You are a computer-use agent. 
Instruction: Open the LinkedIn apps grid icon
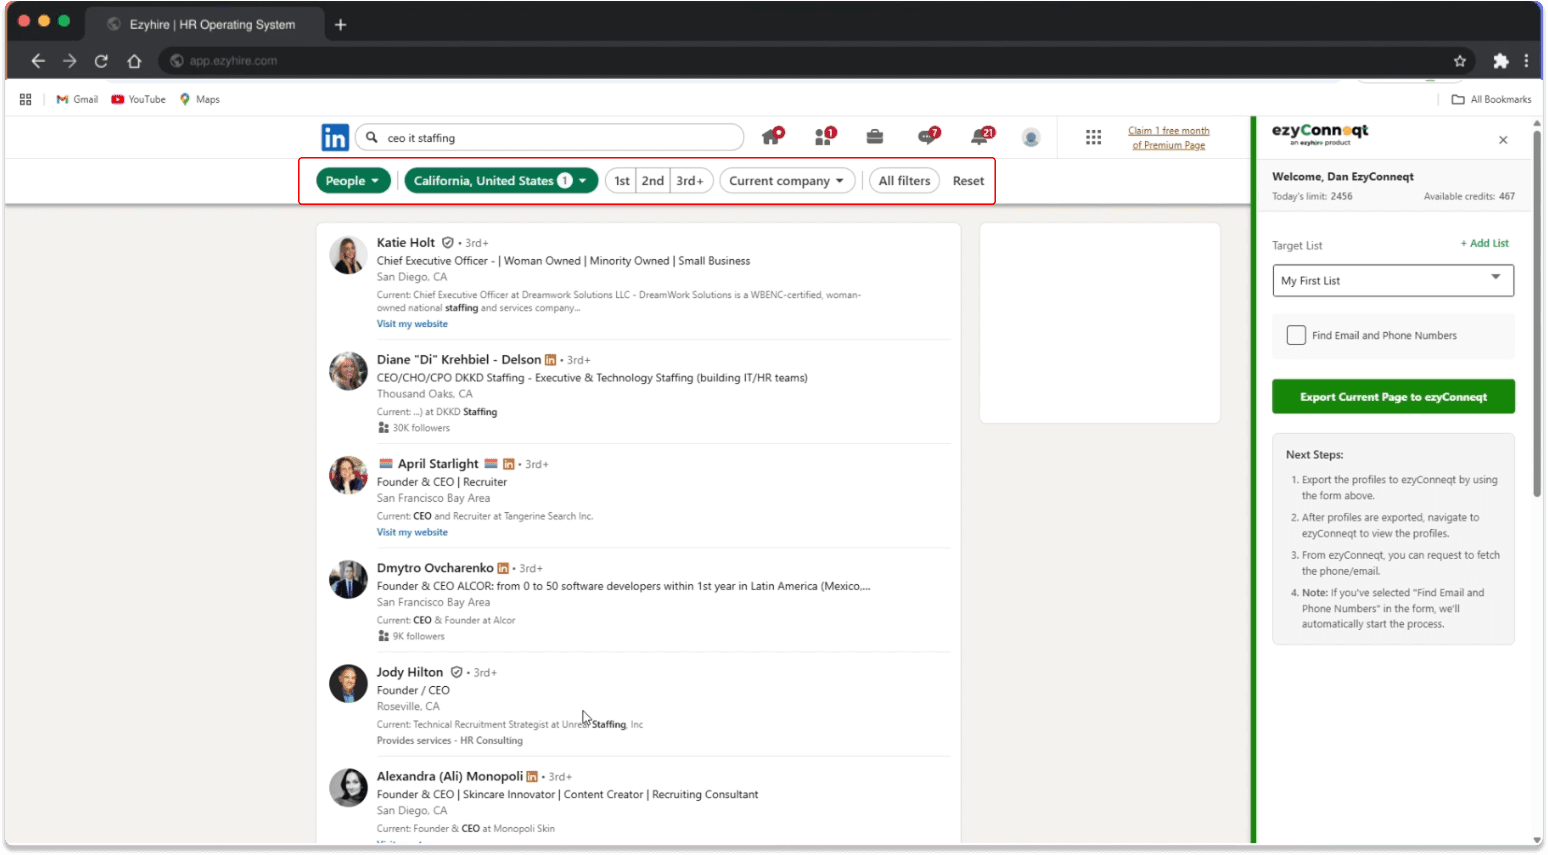pyautogui.click(x=1094, y=137)
